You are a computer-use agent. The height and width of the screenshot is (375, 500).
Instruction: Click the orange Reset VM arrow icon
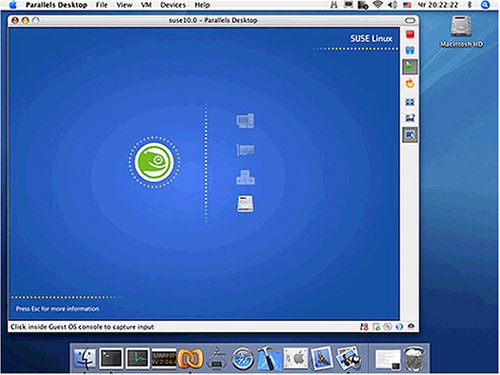[x=410, y=83]
